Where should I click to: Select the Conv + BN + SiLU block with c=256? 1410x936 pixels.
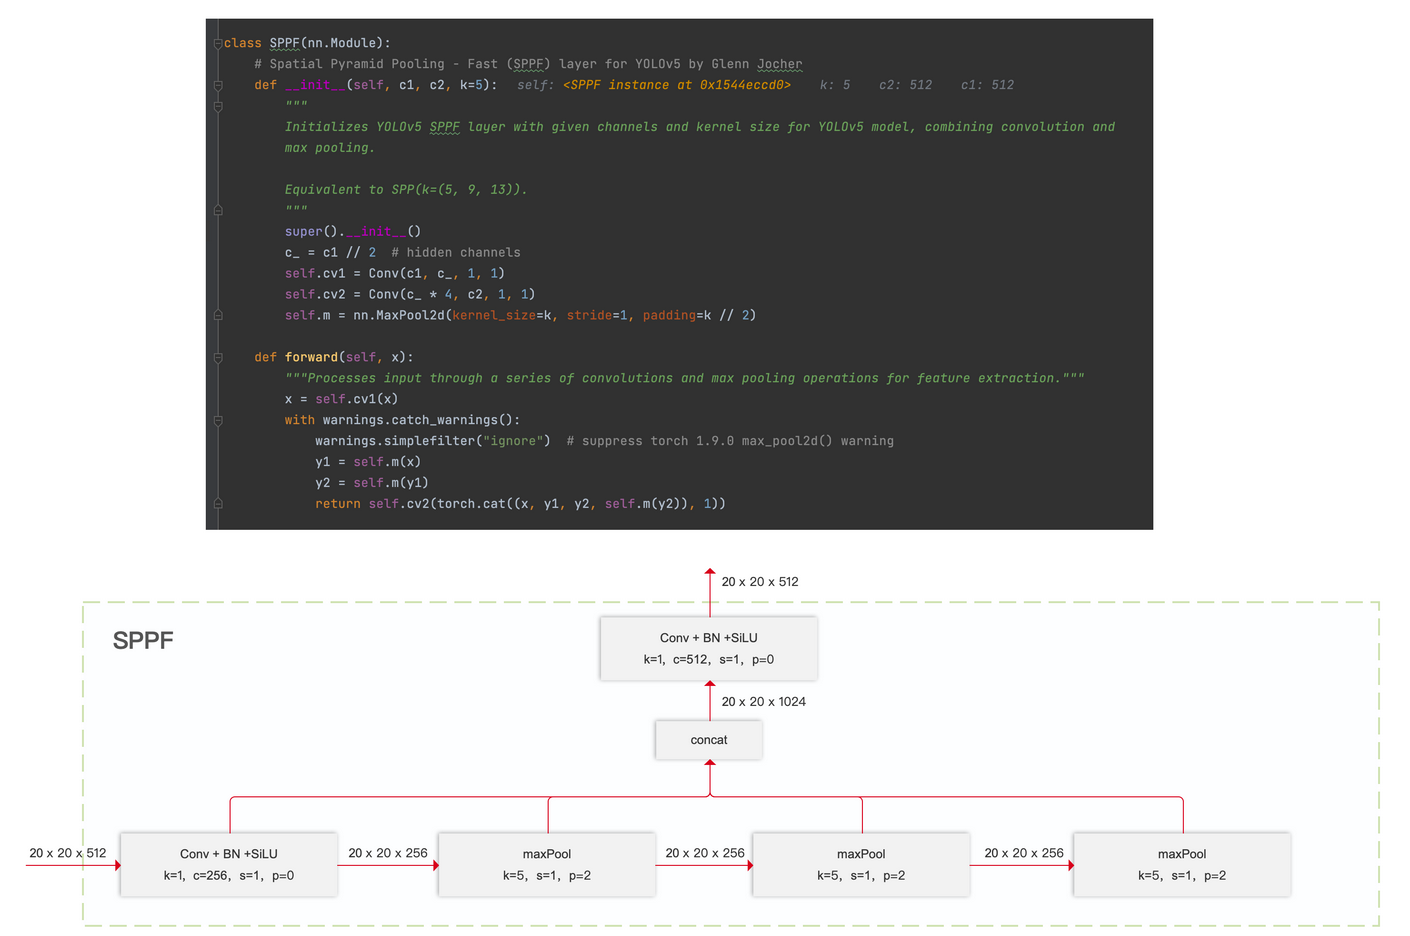[x=229, y=865]
